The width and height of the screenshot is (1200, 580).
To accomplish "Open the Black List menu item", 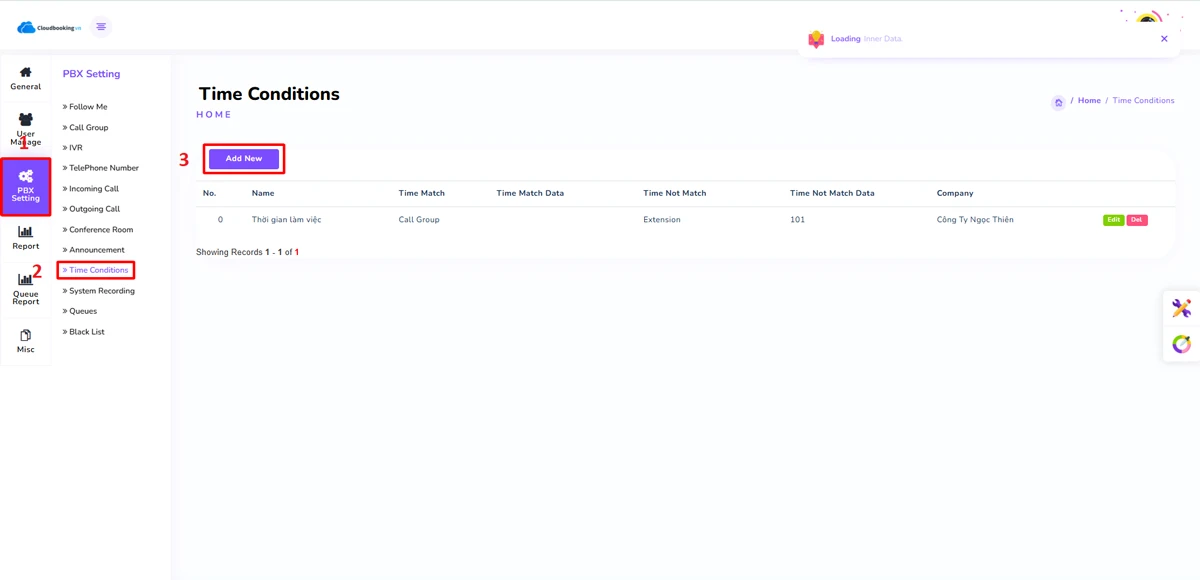I will click(x=86, y=332).
